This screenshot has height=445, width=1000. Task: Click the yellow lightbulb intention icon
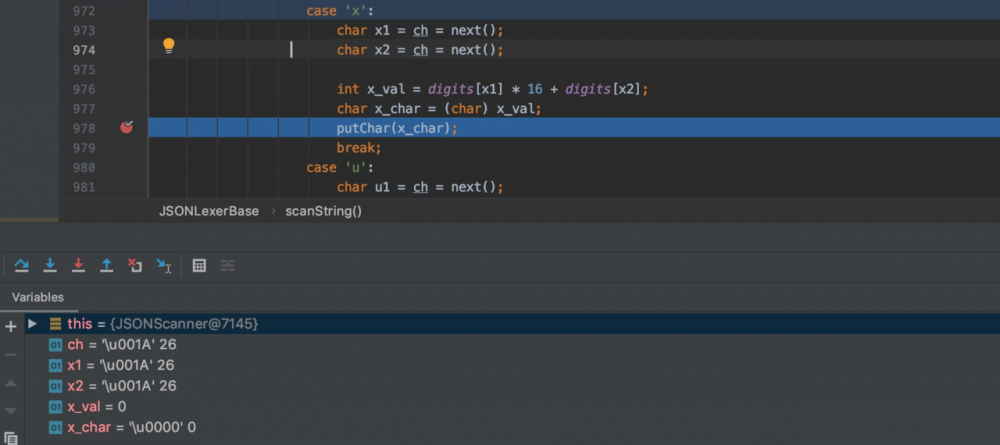(x=168, y=45)
